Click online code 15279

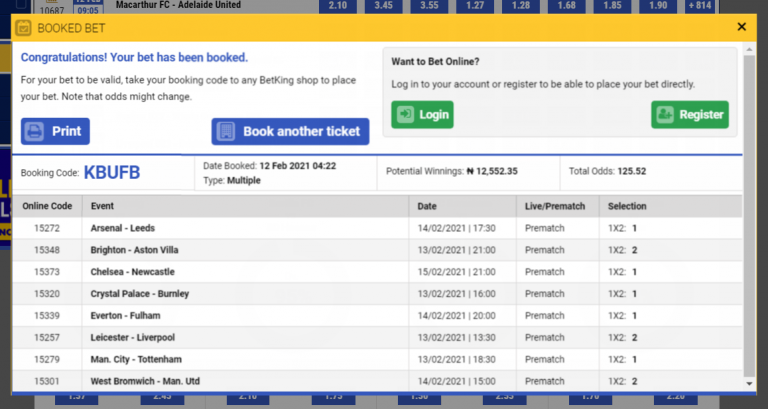click(47, 359)
